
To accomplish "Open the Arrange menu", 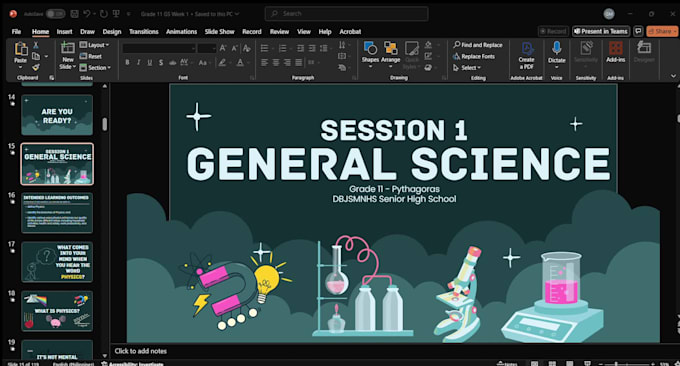I will click(x=390, y=55).
